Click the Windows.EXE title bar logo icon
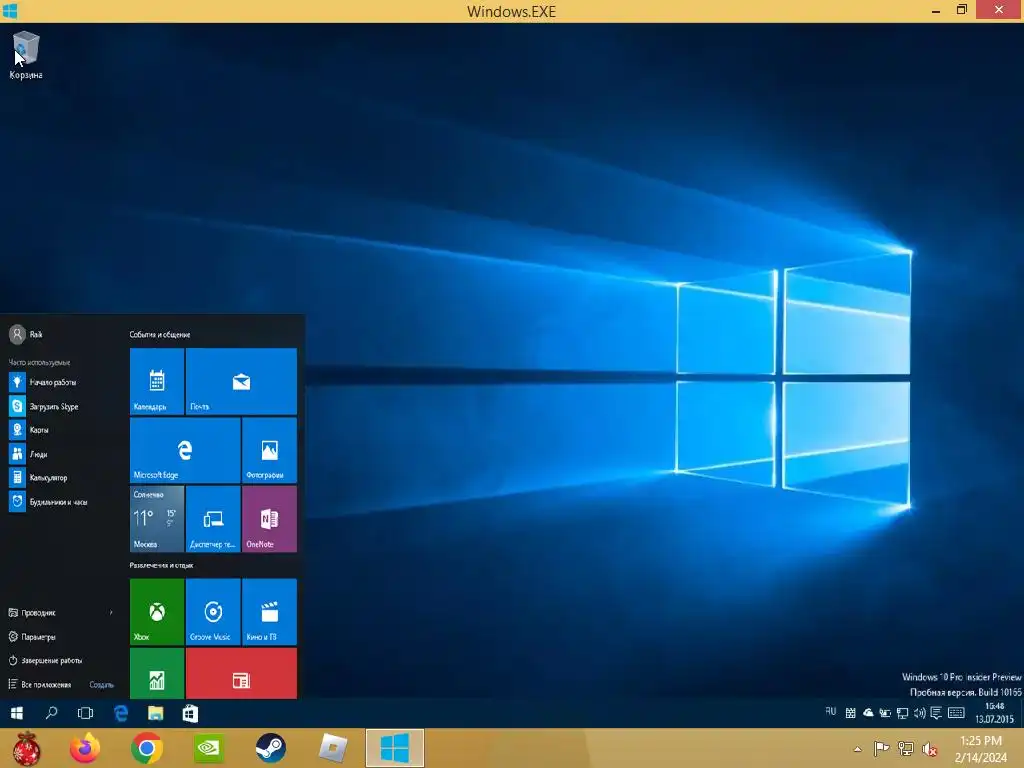Image resolution: width=1024 pixels, height=768 pixels. (10, 10)
